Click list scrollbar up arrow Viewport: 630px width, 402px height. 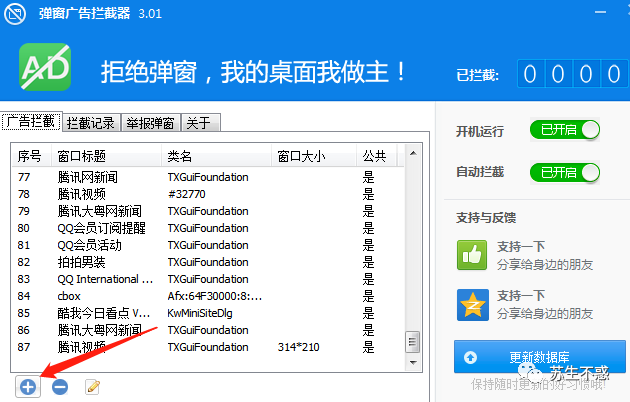[413, 153]
